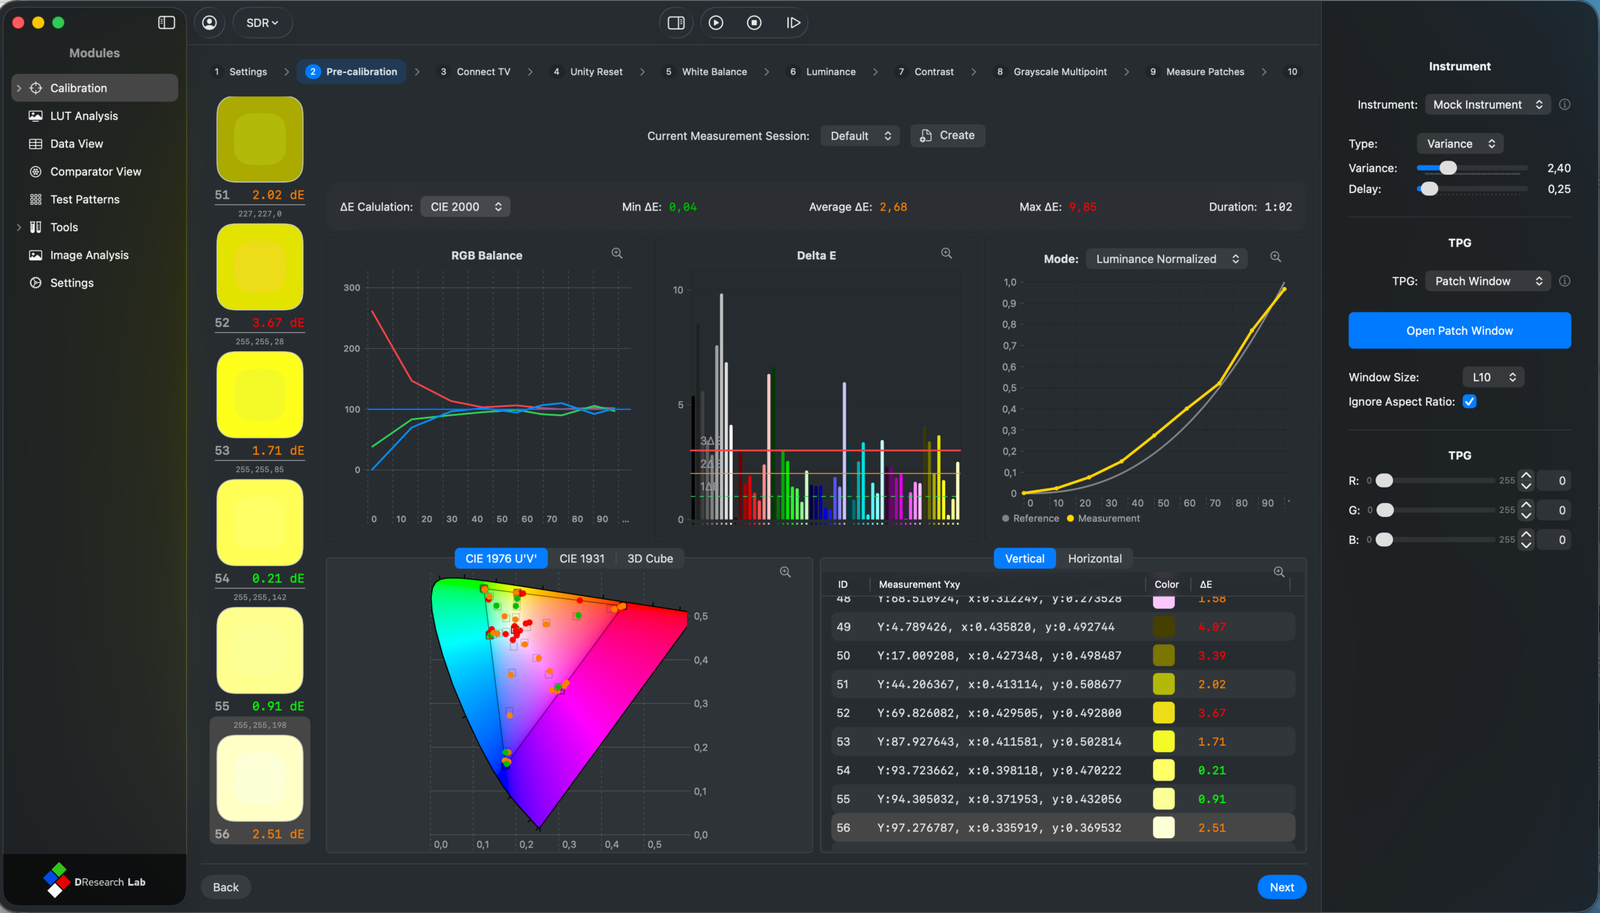Go to step 6 Luminance
Viewport: 1600px width, 913px height.
(x=823, y=72)
